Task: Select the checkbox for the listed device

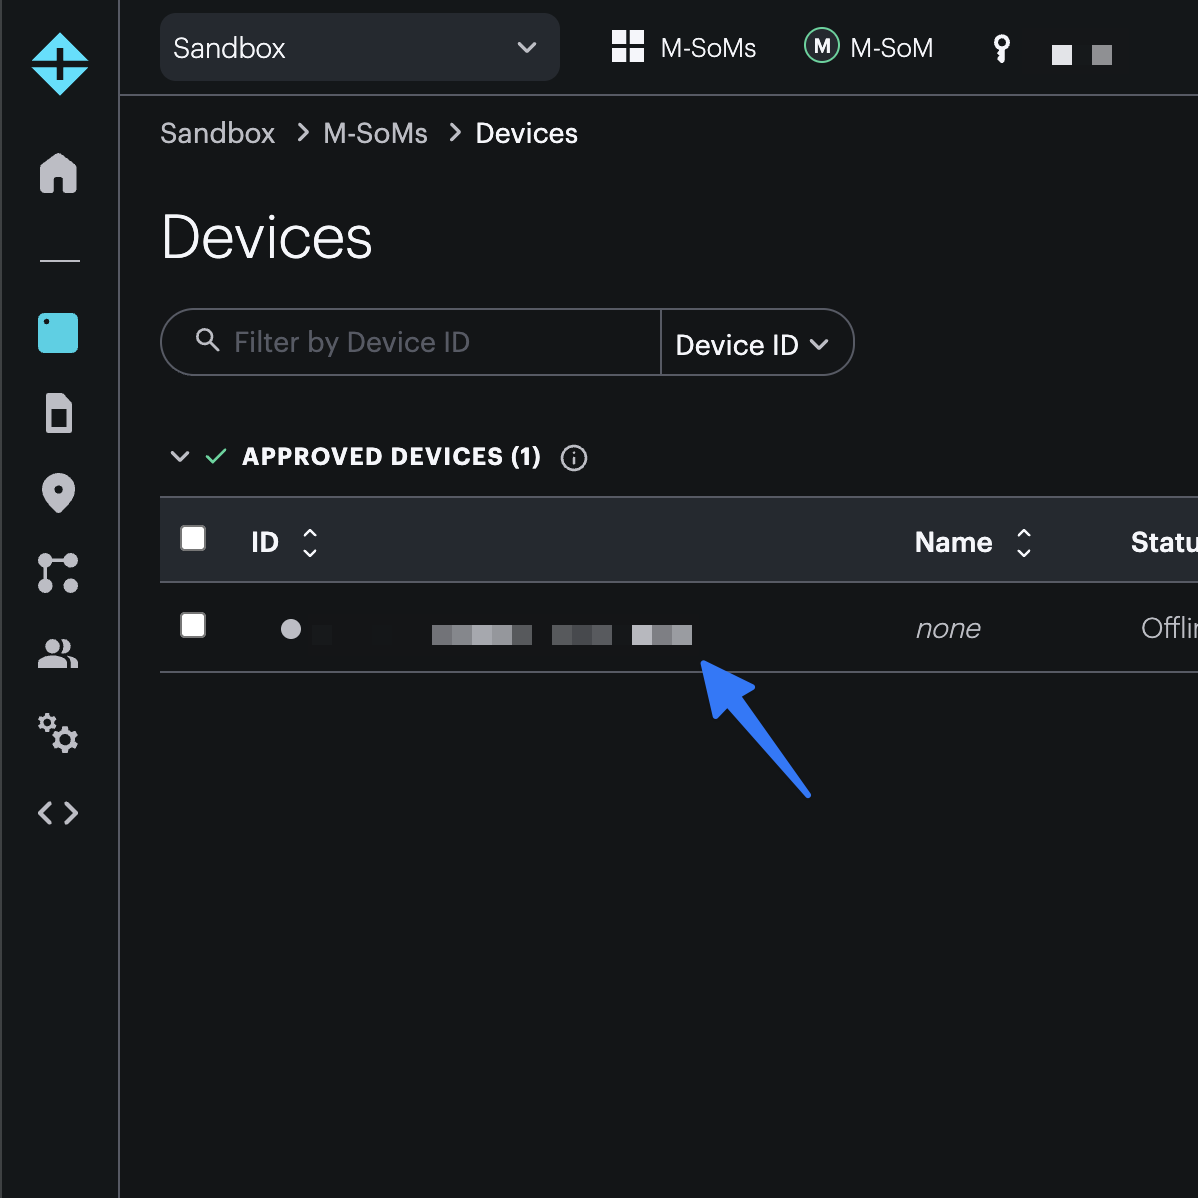Action: tap(193, 625)
